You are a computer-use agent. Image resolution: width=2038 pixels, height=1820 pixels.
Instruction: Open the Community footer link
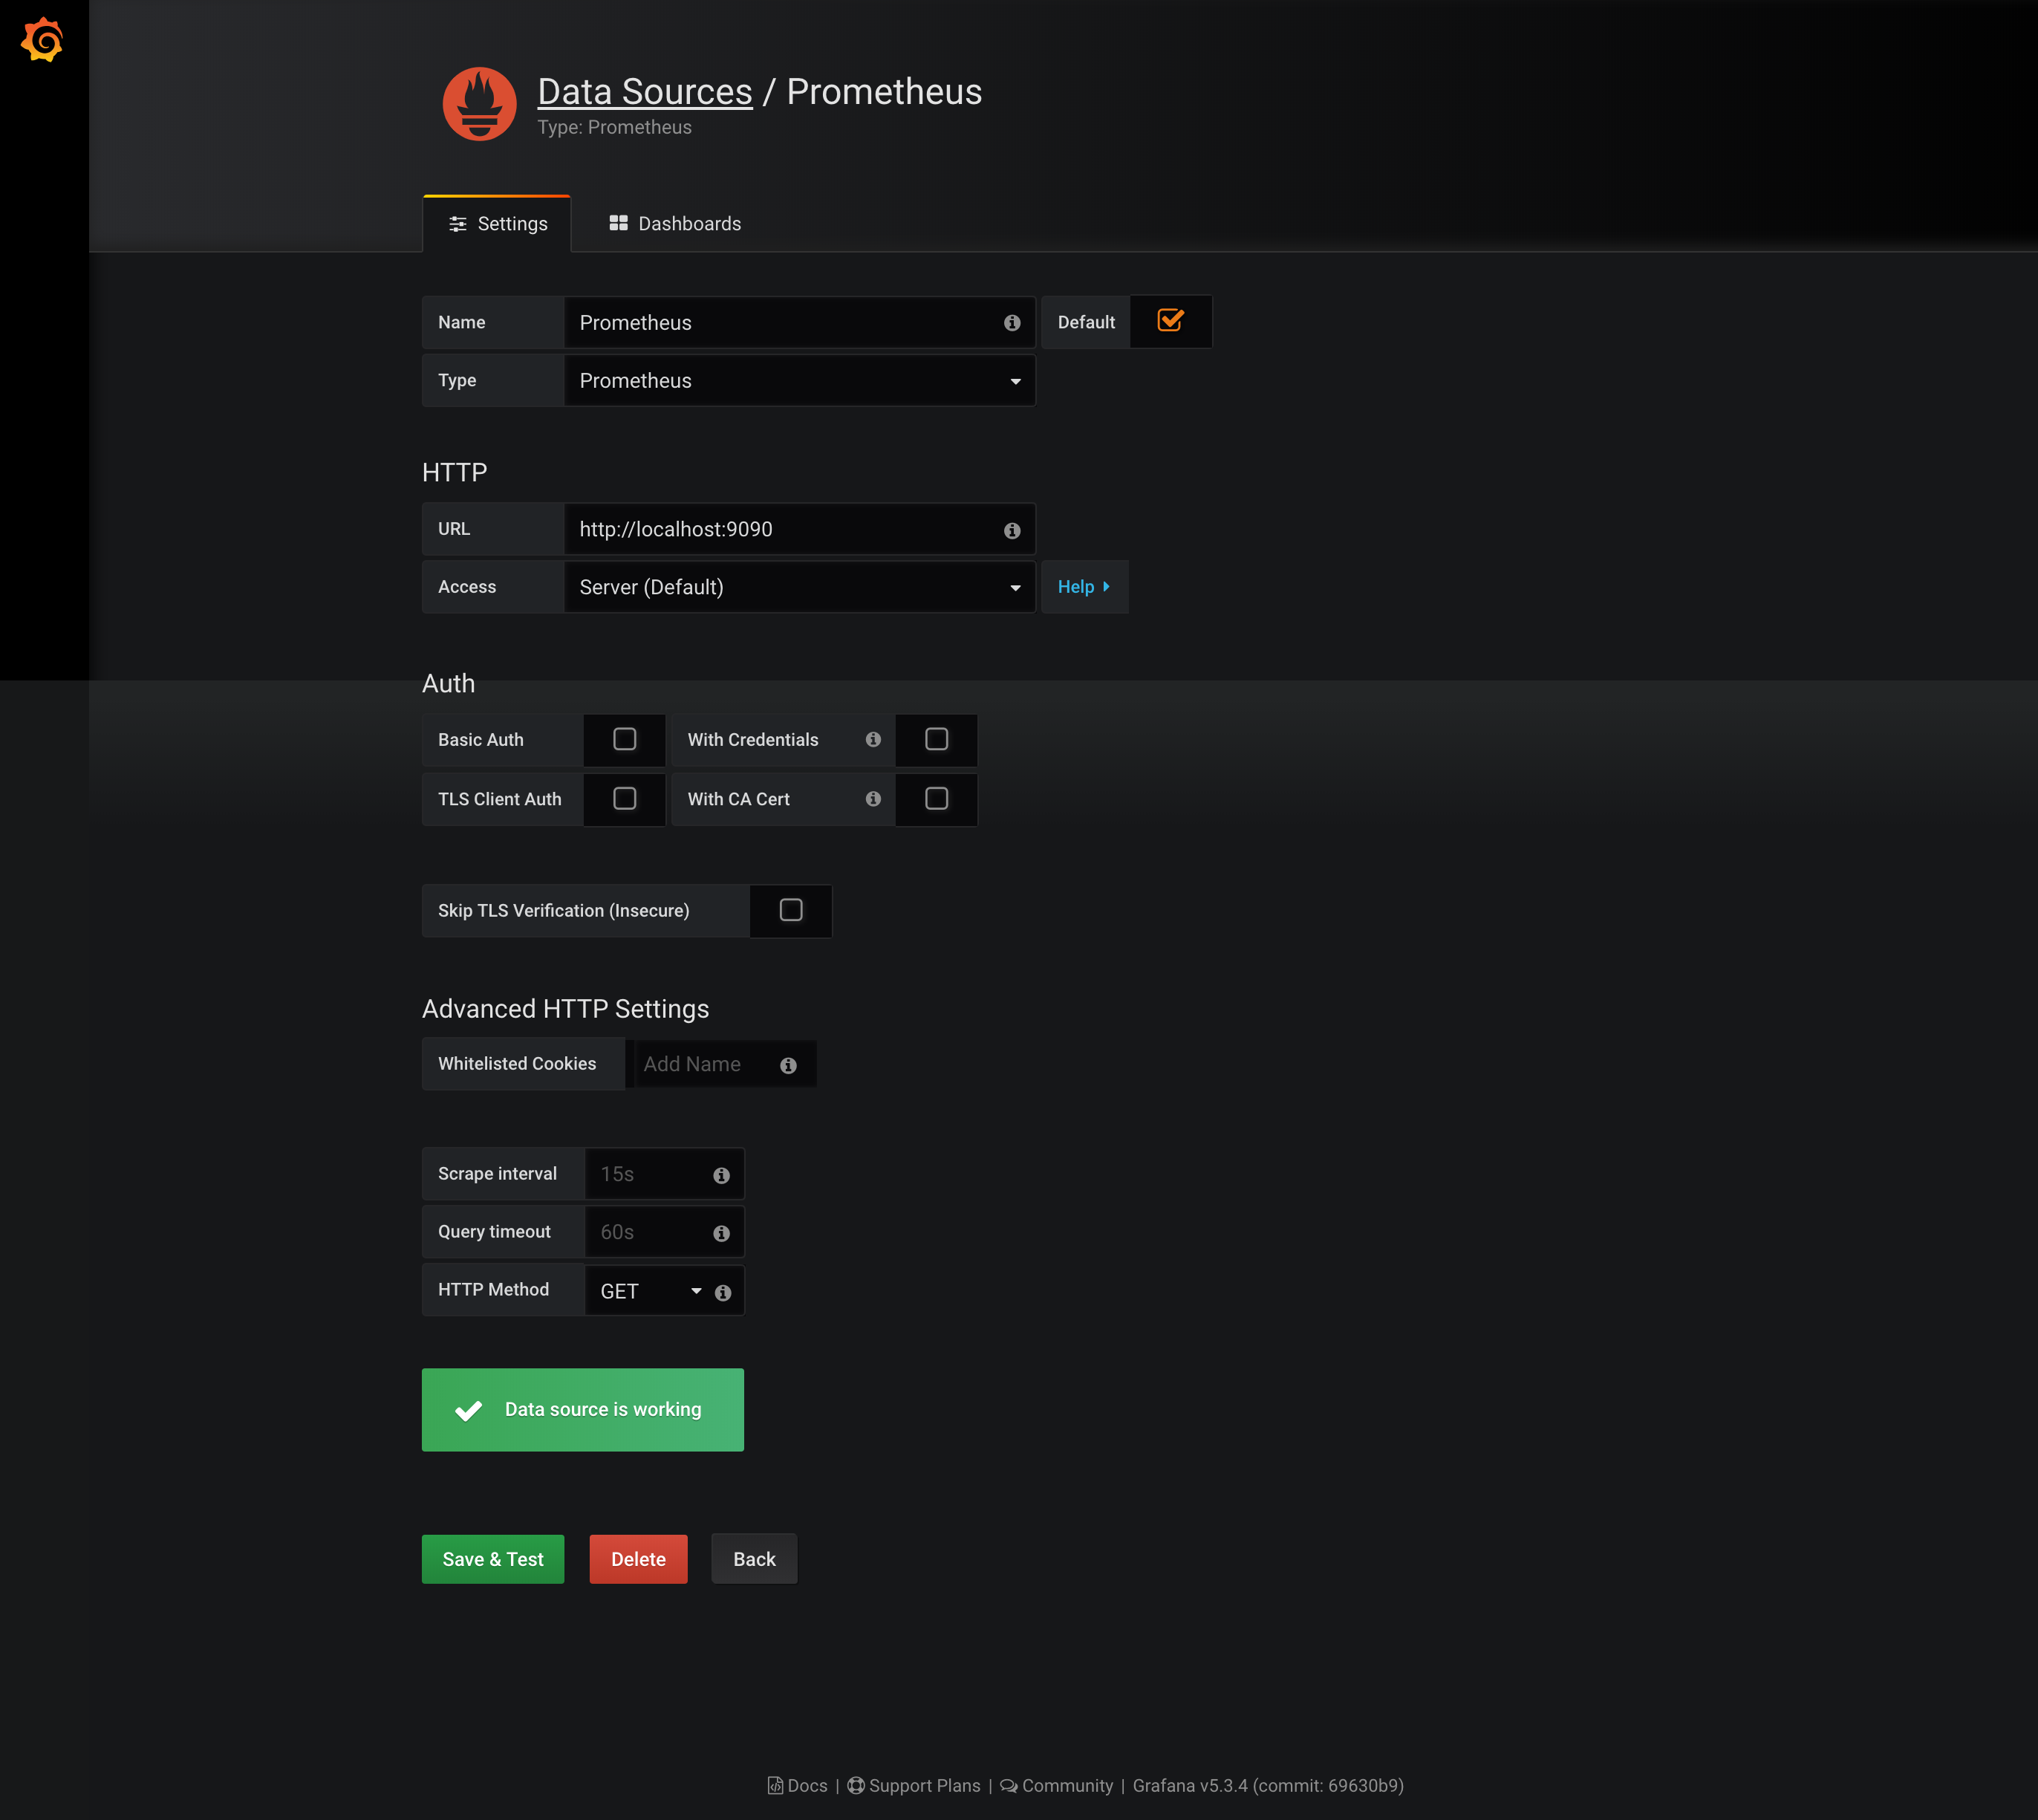(x=1056, y=1785)
